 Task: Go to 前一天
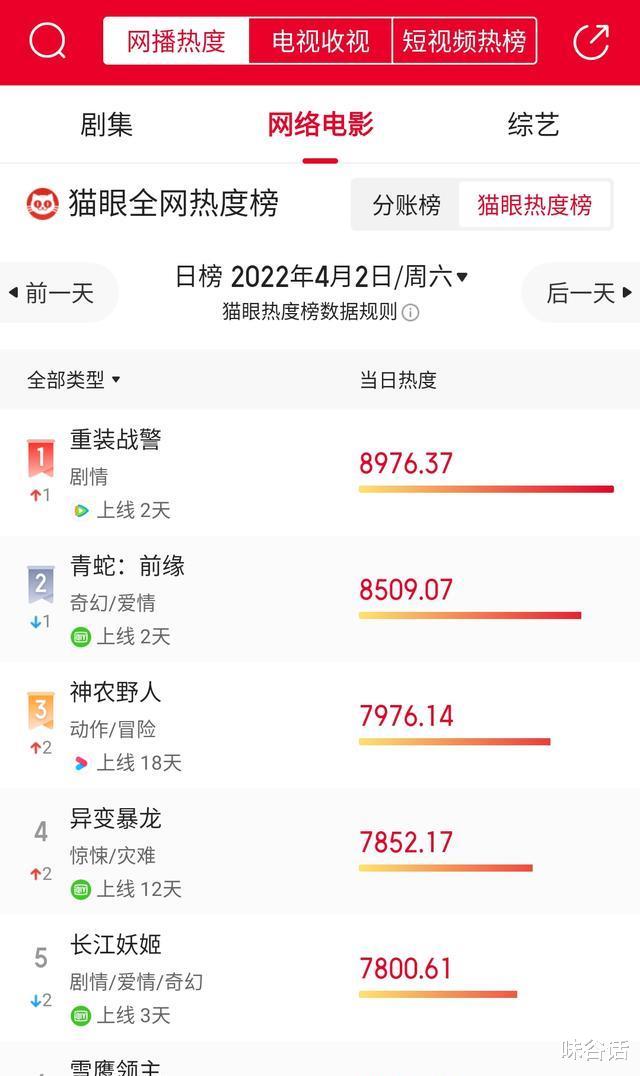[58, 293]
